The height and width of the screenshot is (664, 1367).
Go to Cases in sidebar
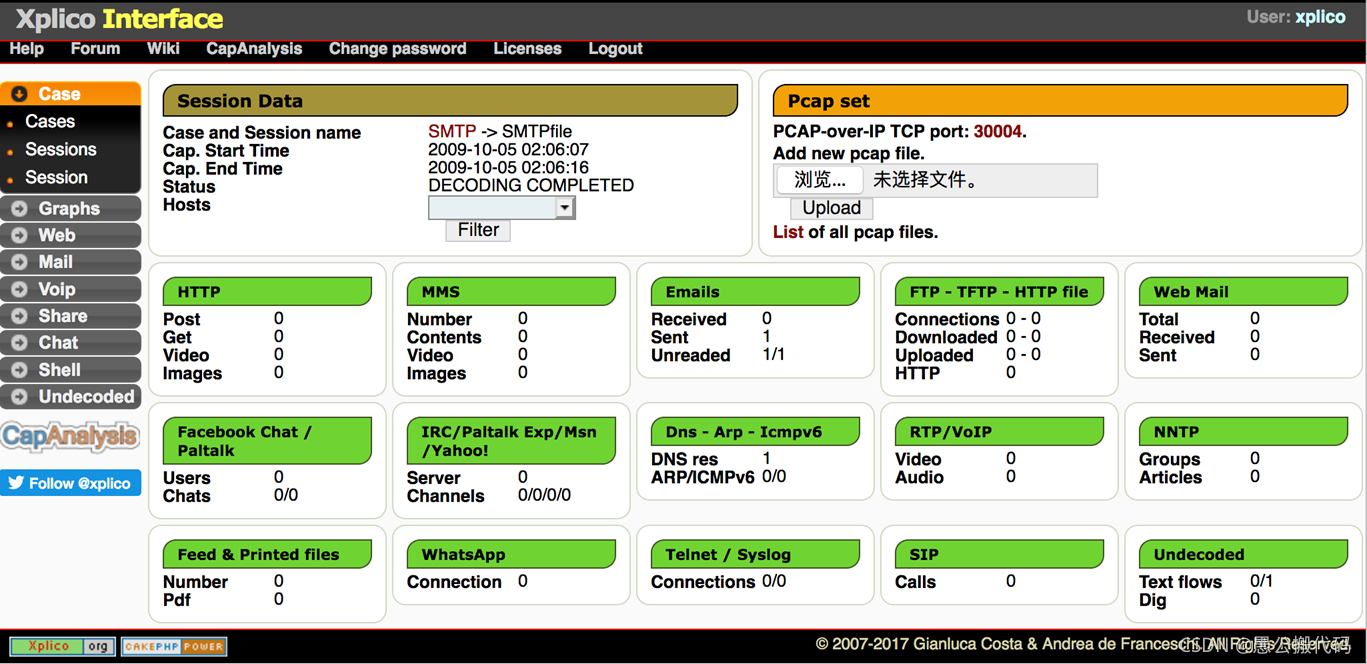50,121
